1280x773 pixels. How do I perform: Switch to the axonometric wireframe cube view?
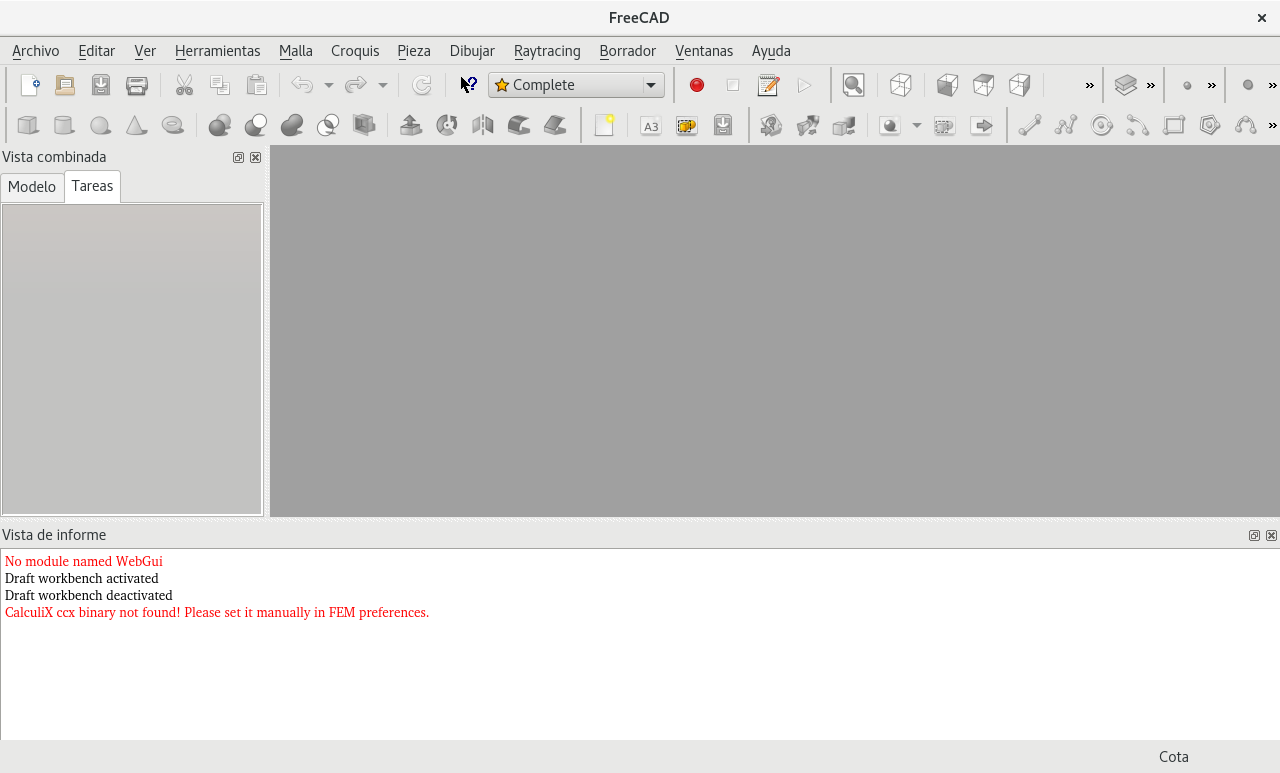(x=900, y=85)
